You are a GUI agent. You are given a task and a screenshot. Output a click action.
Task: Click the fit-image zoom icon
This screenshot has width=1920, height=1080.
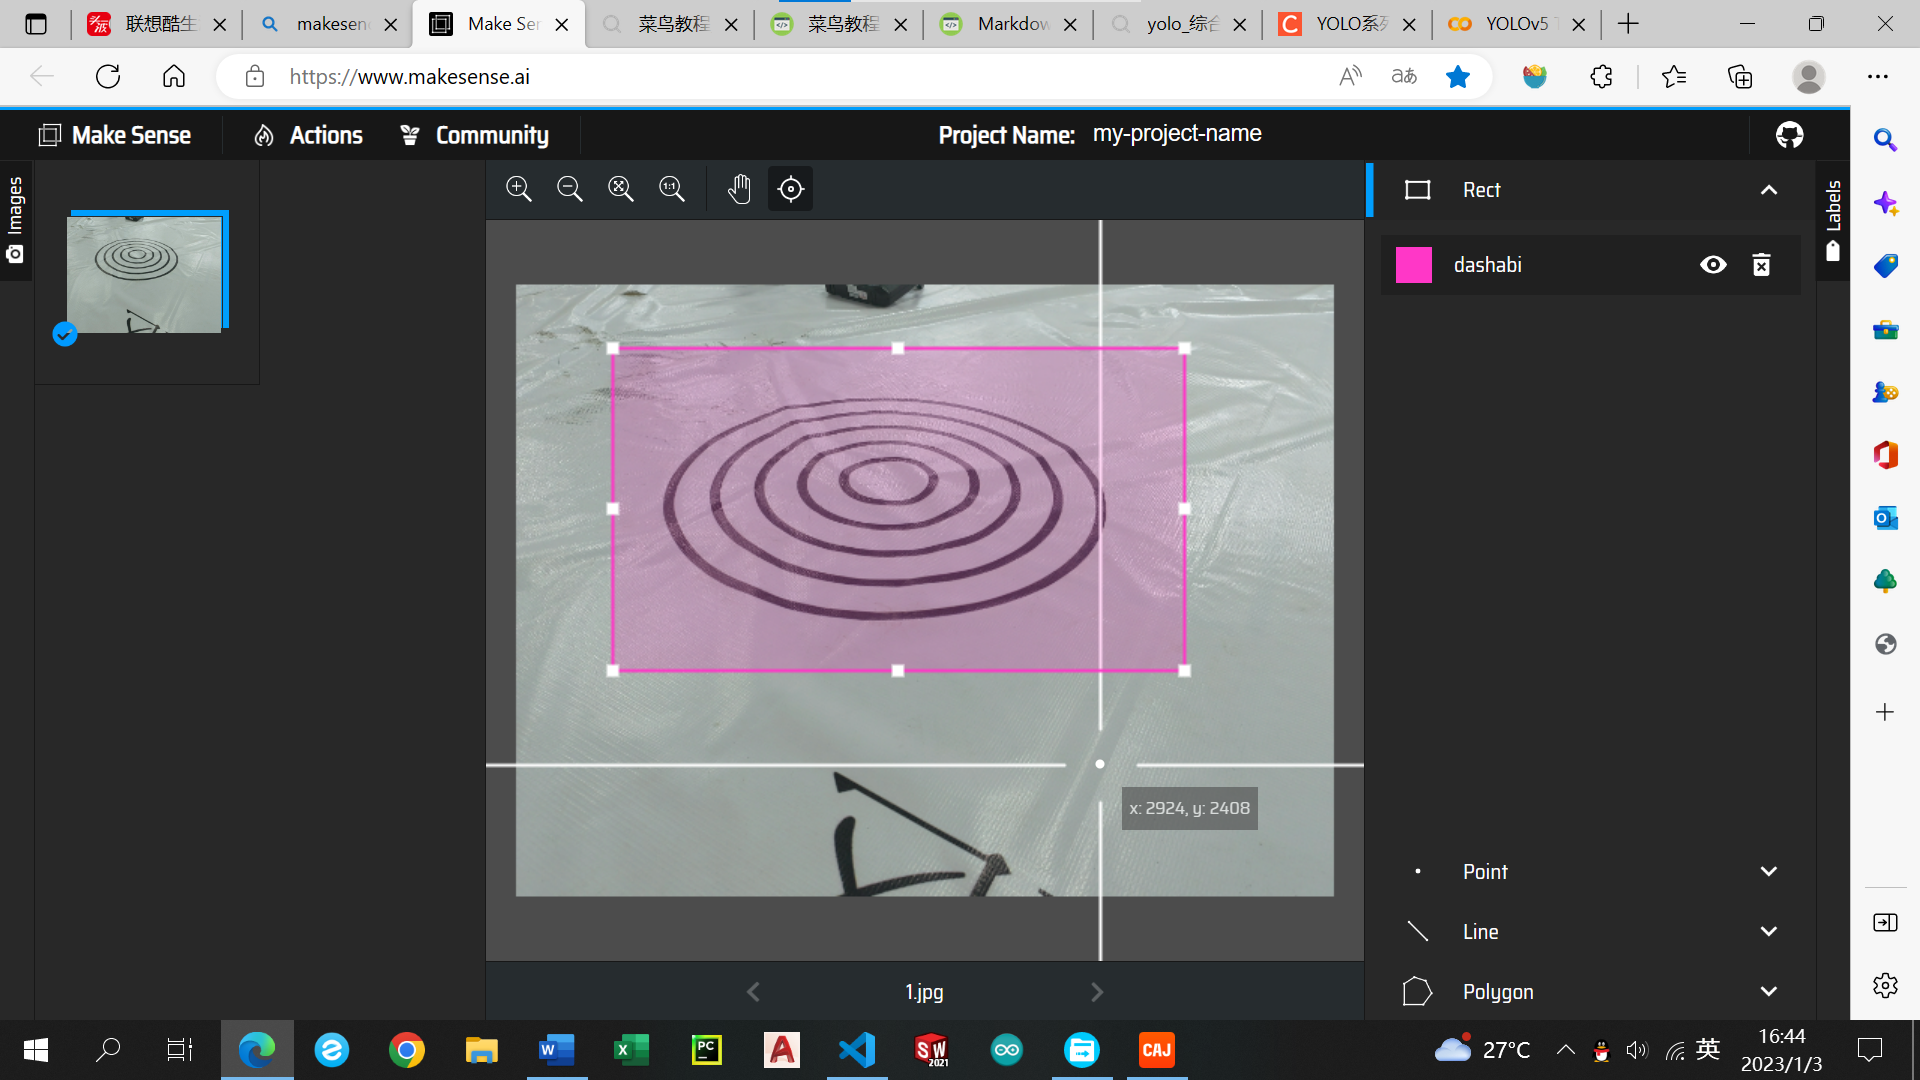pos(621,189)
